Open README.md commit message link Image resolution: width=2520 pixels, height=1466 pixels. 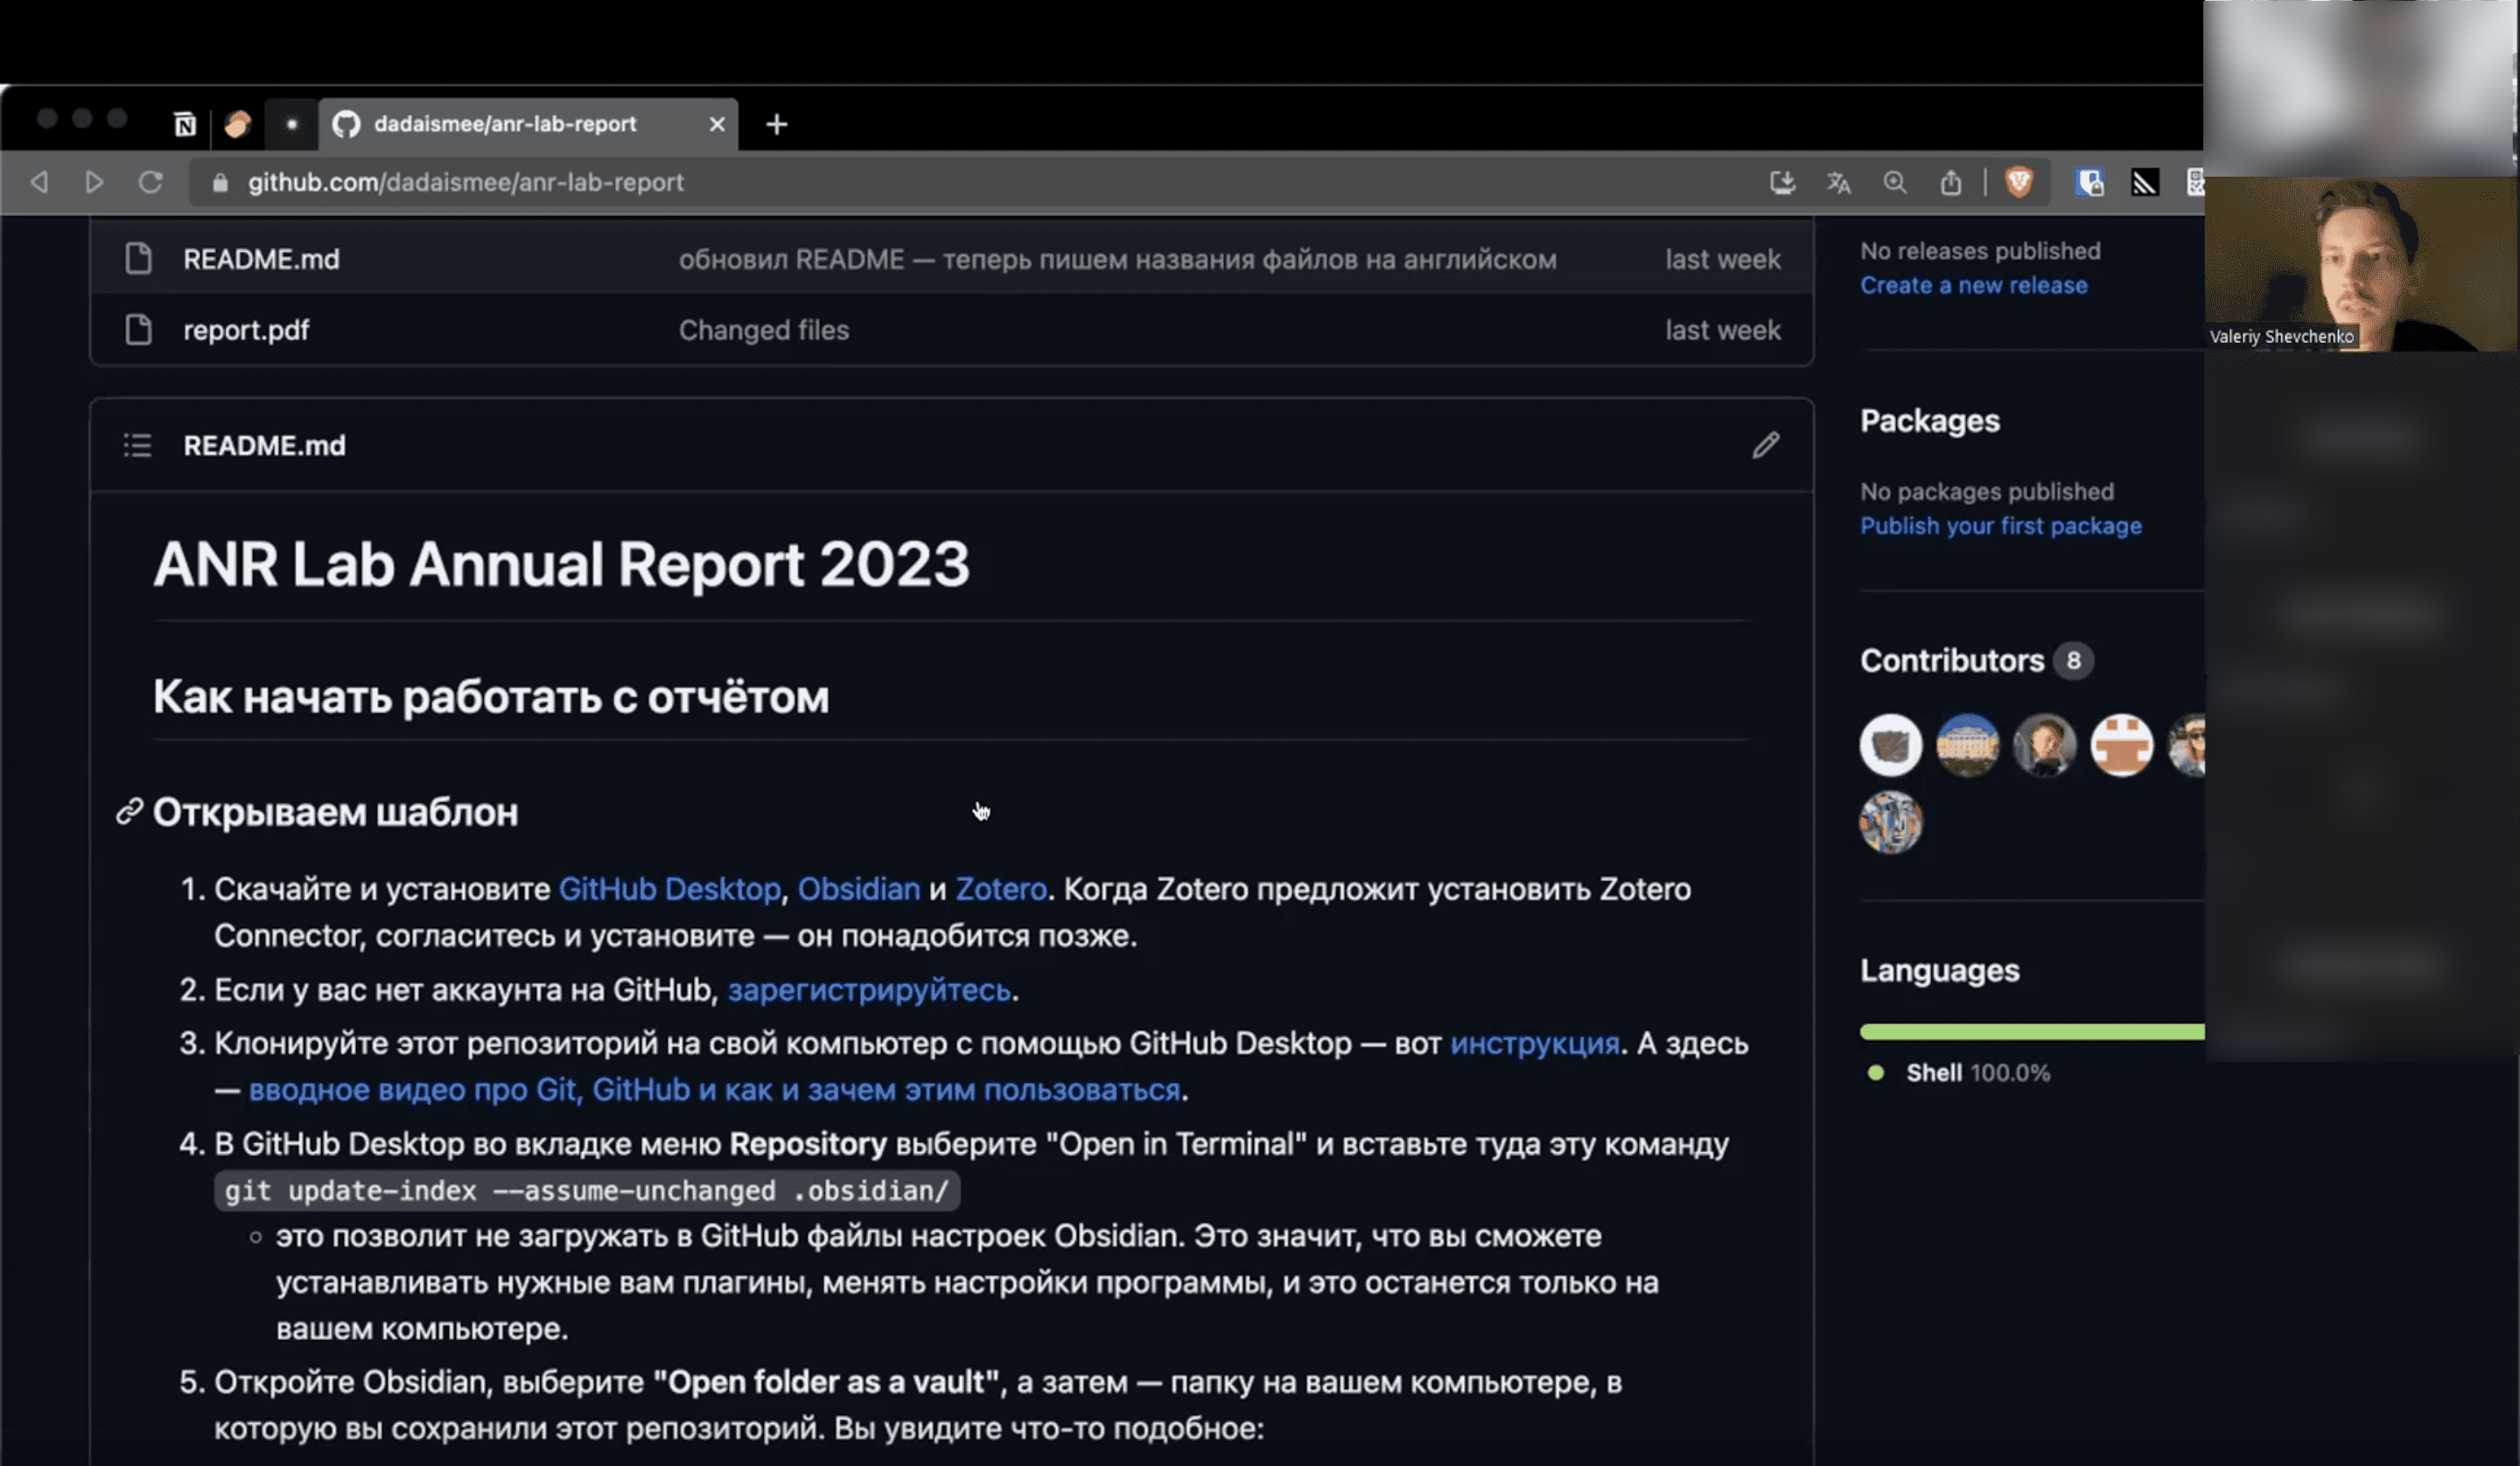(x=1117, y=259)
